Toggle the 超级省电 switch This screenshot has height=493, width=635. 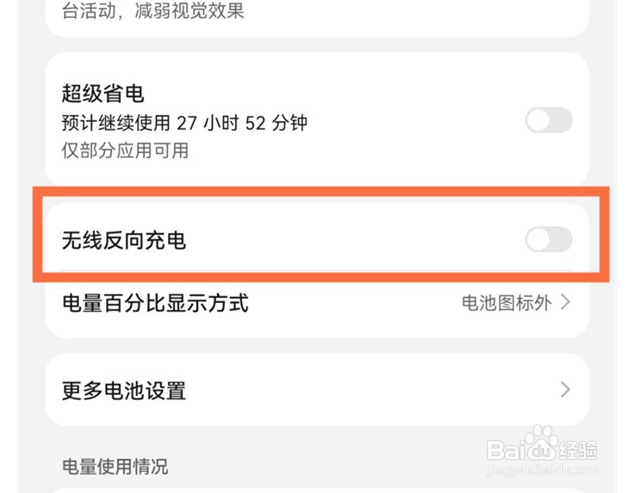tap(548, 121)
